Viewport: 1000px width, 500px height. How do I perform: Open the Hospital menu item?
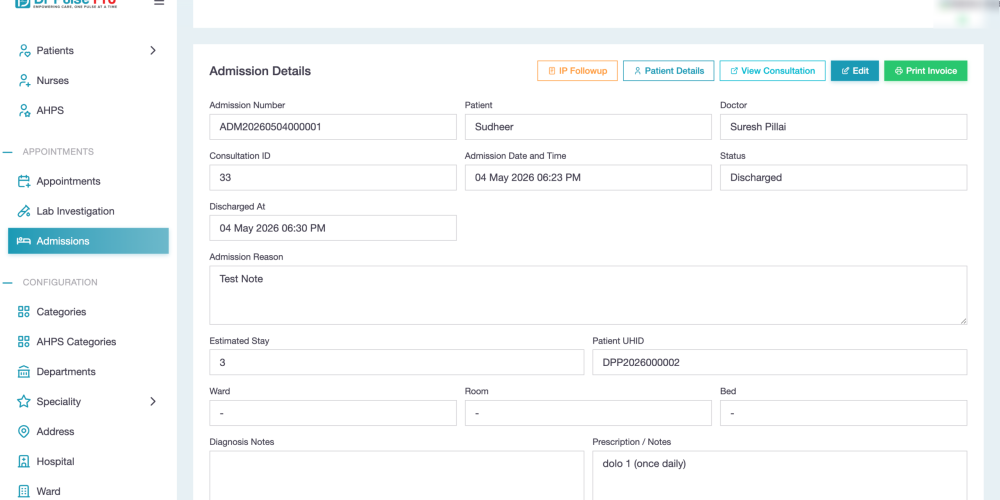click(88, 462)
